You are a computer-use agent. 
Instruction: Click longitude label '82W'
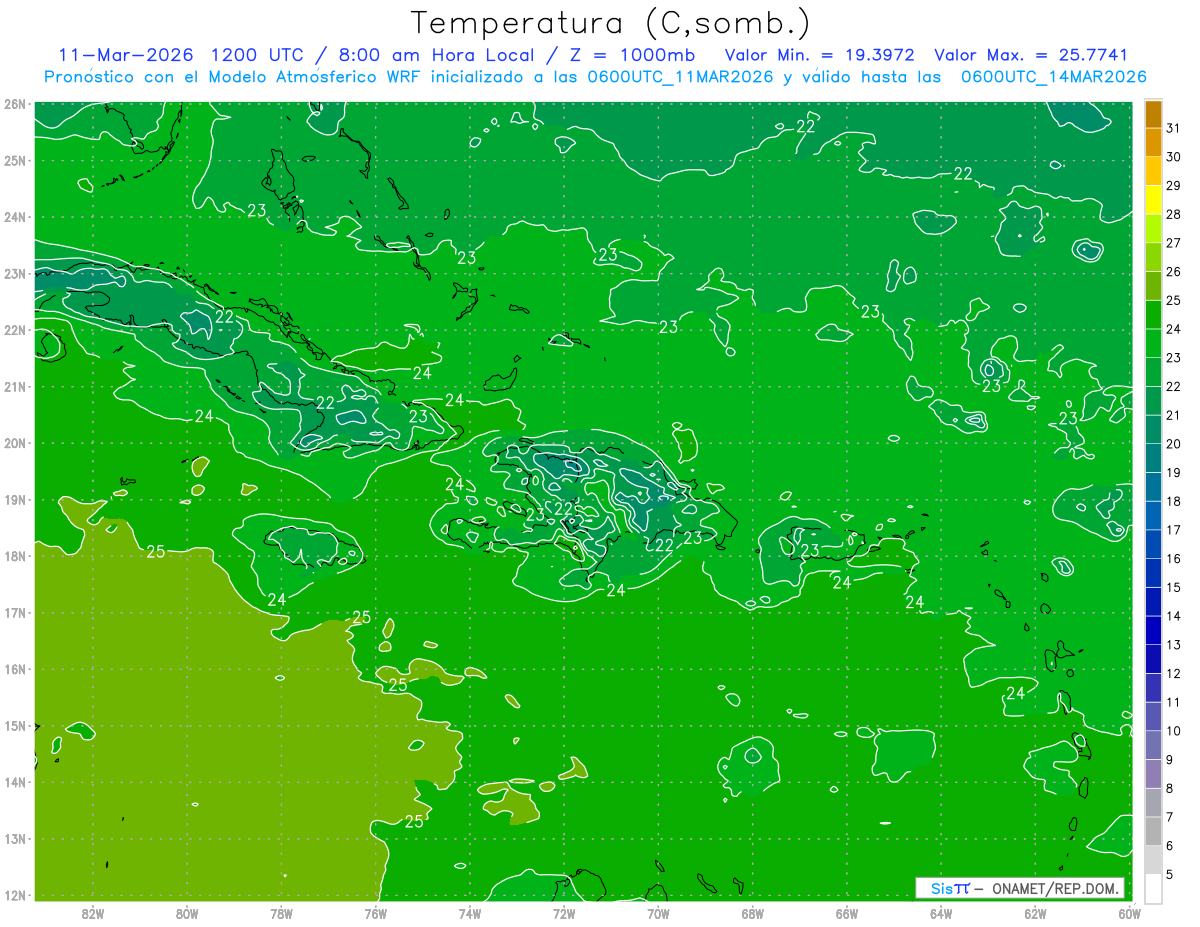(93, 913)
